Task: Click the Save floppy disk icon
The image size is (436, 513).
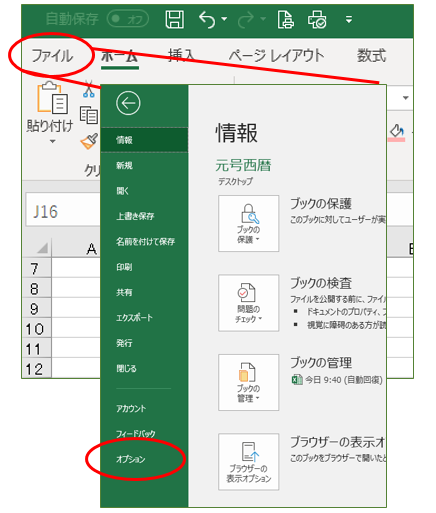Action: point(175,19)
